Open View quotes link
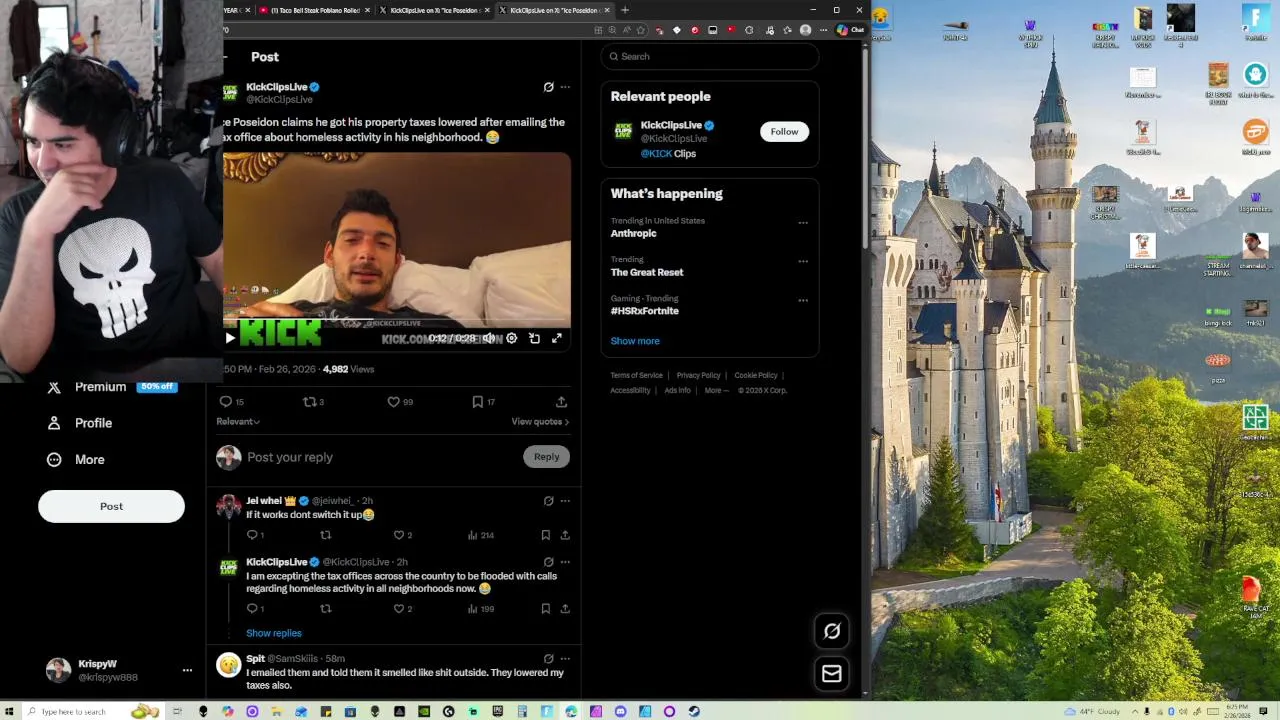 click(x=540, y=422)
